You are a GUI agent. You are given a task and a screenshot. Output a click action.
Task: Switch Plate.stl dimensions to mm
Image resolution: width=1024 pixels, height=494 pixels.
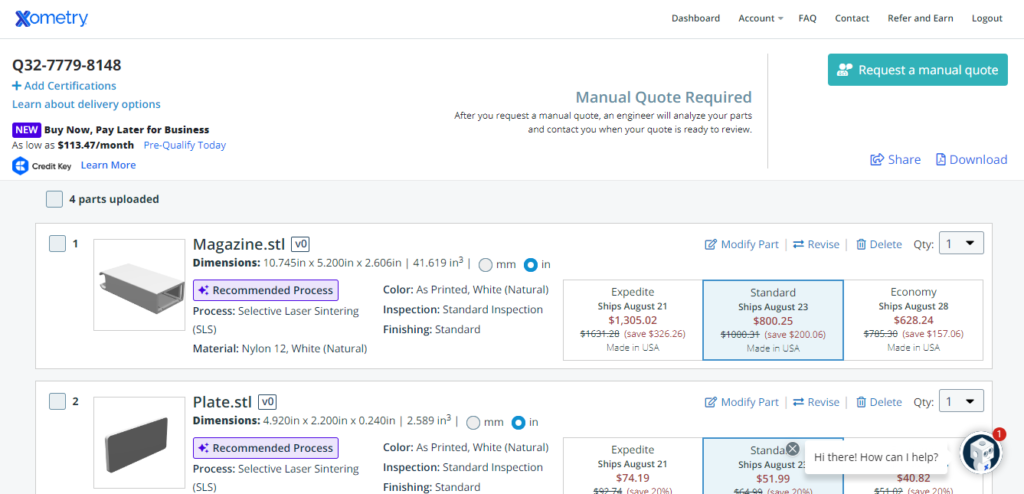click(473, 422)
